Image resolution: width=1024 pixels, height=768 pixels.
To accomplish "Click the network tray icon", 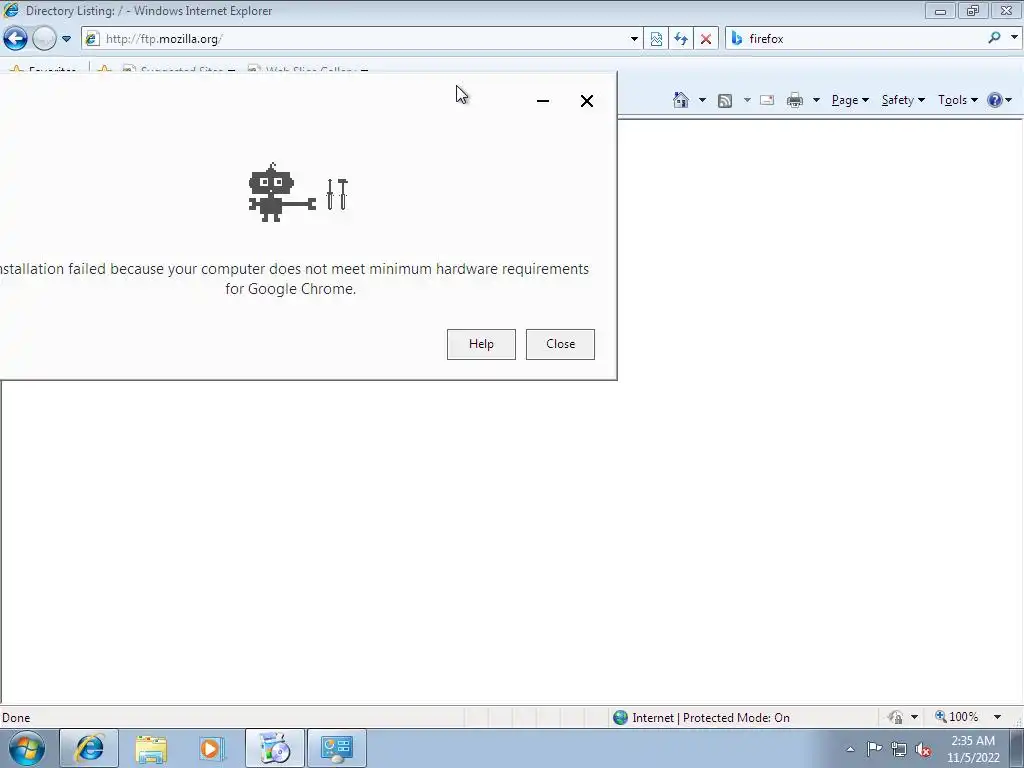I will coord(899,749).
